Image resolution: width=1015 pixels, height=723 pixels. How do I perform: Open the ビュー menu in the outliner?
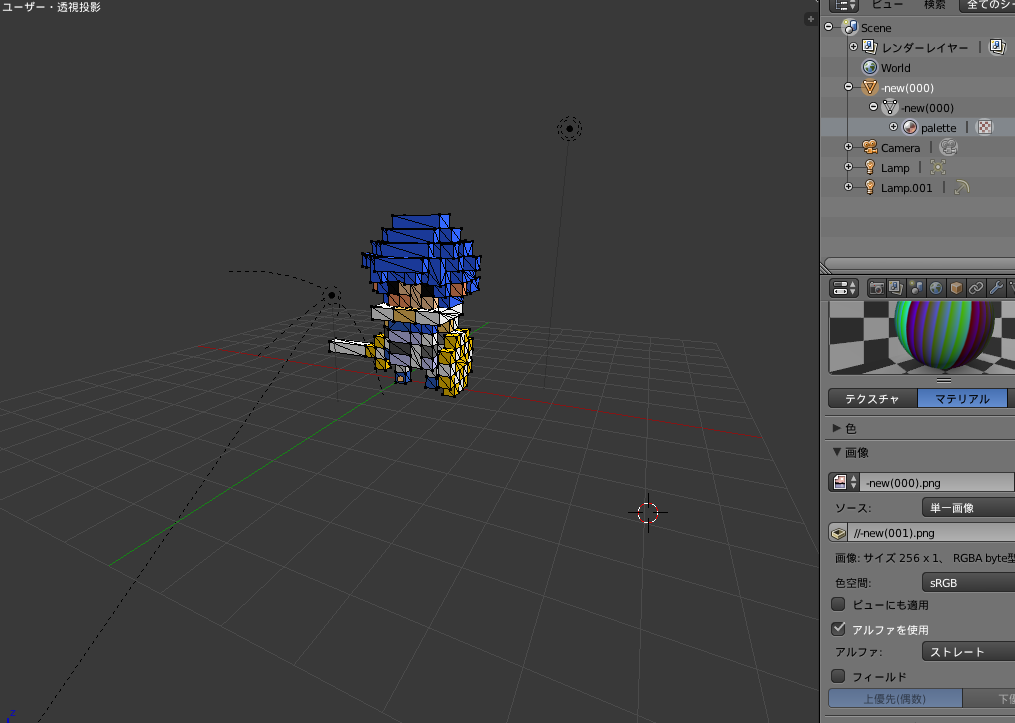(889, 6)
